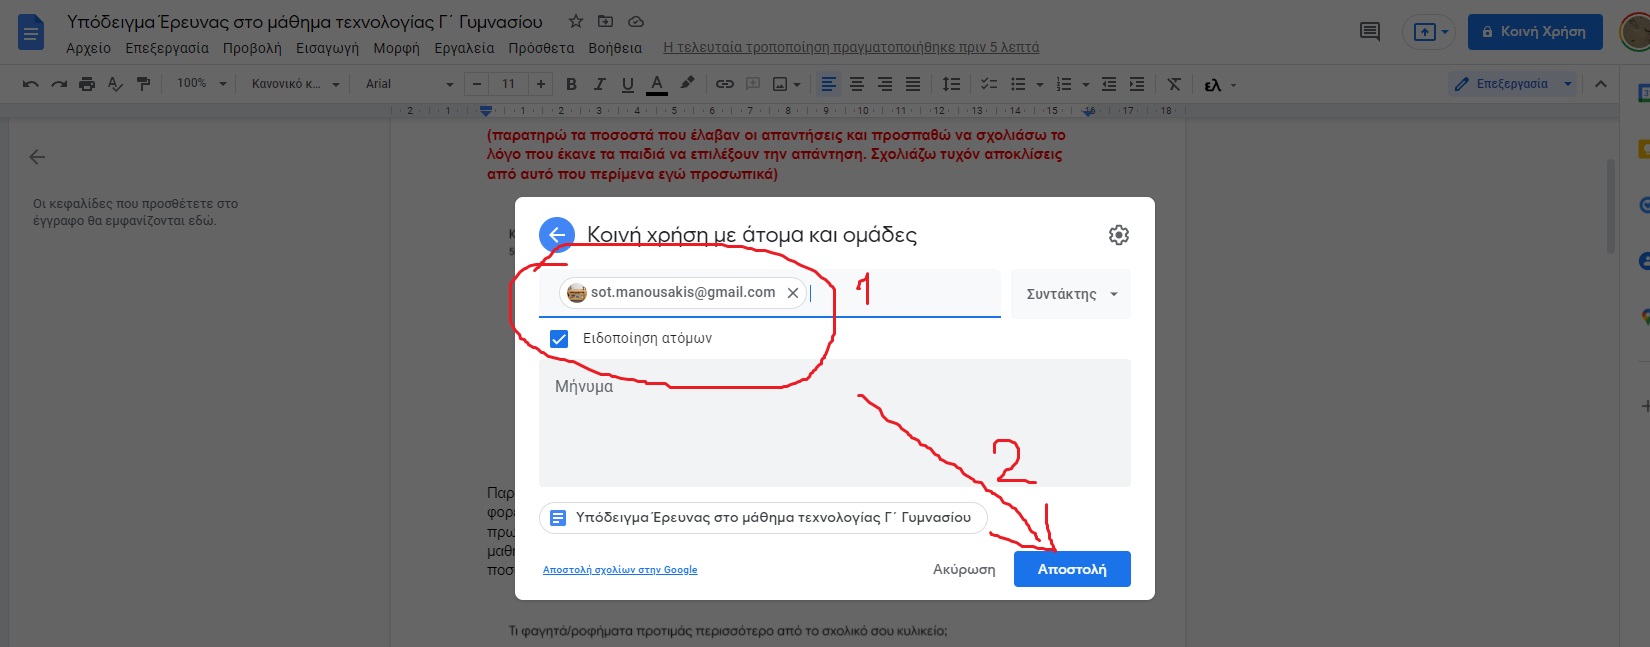1650x647 pixels.
Task: Open the Πρόσθετα menu
Action: pyautogui.click(x=541, y=48)
